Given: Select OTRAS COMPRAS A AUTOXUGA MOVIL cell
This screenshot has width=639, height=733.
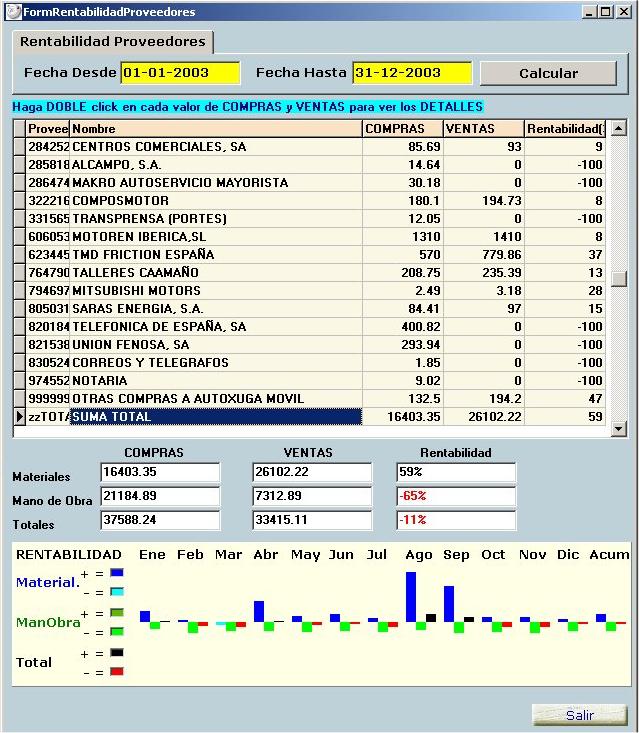Looking at the screenshot, I should [216, 399].
